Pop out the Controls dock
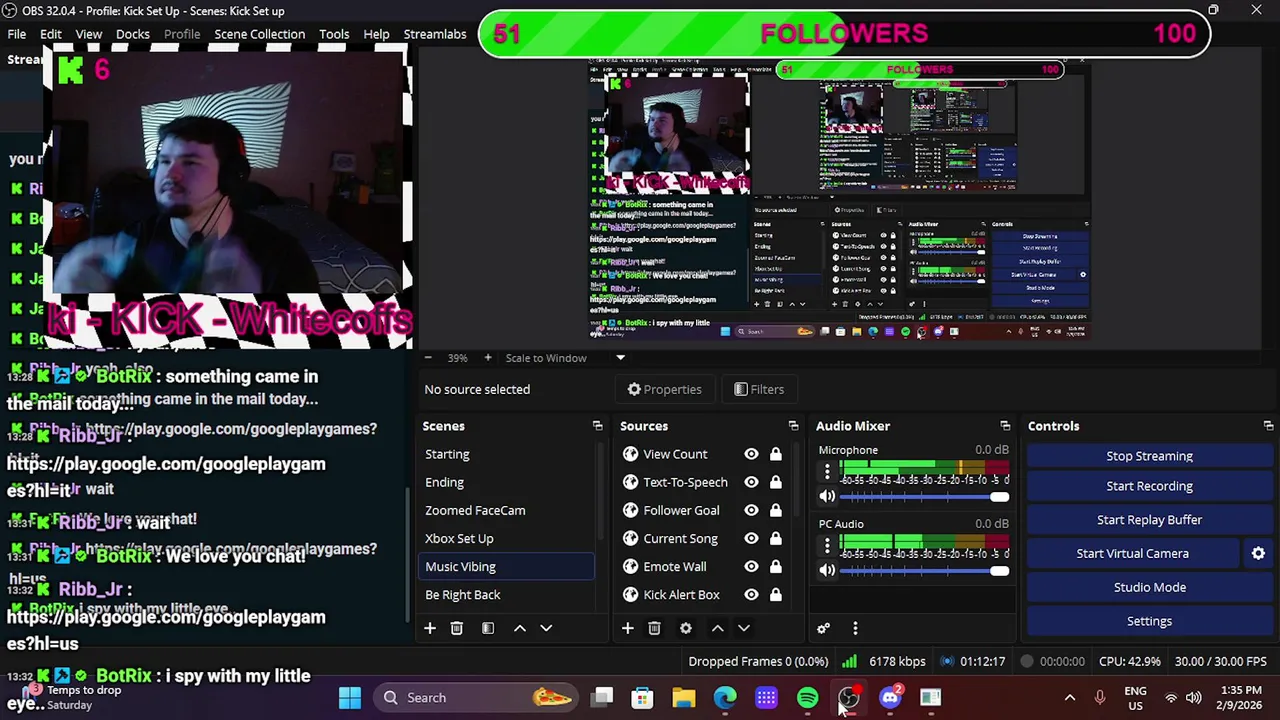Screen dimensions: 1280x720 1268,426
